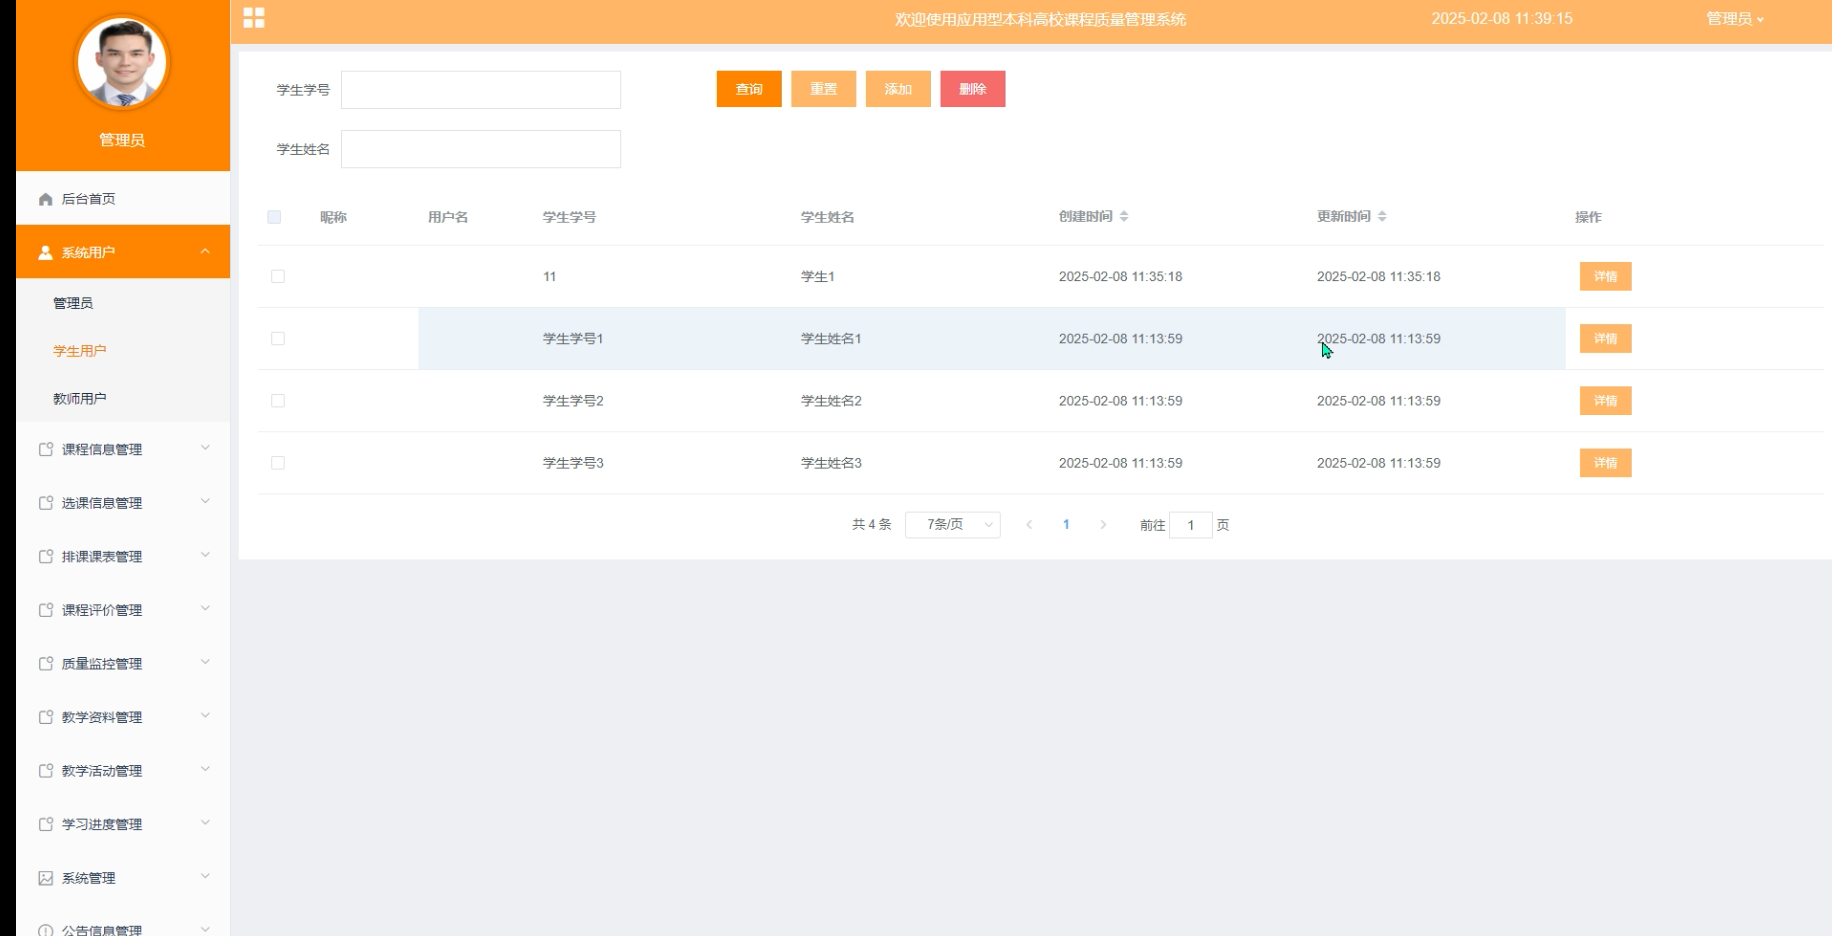Click the image icon beside 系统管理
This screenshot has height=936, width=1832.
tap(45, 878)
